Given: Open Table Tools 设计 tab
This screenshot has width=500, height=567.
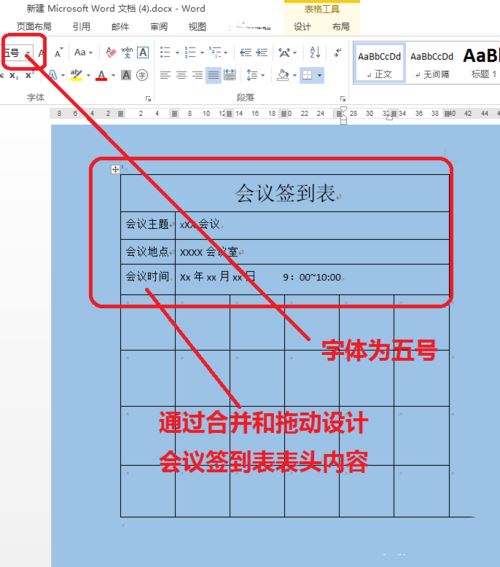Looking at the screenshot, I should coord(302,26).
